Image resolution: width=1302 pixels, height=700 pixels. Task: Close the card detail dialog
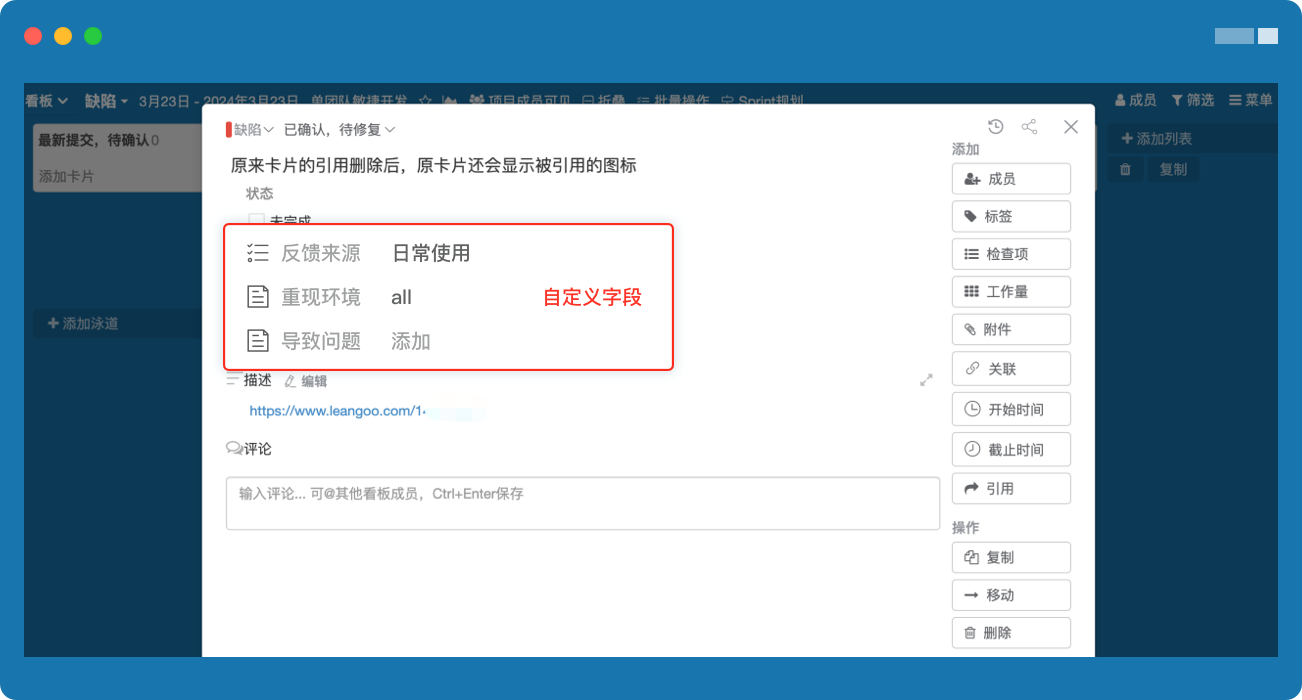coord(1071,127)
